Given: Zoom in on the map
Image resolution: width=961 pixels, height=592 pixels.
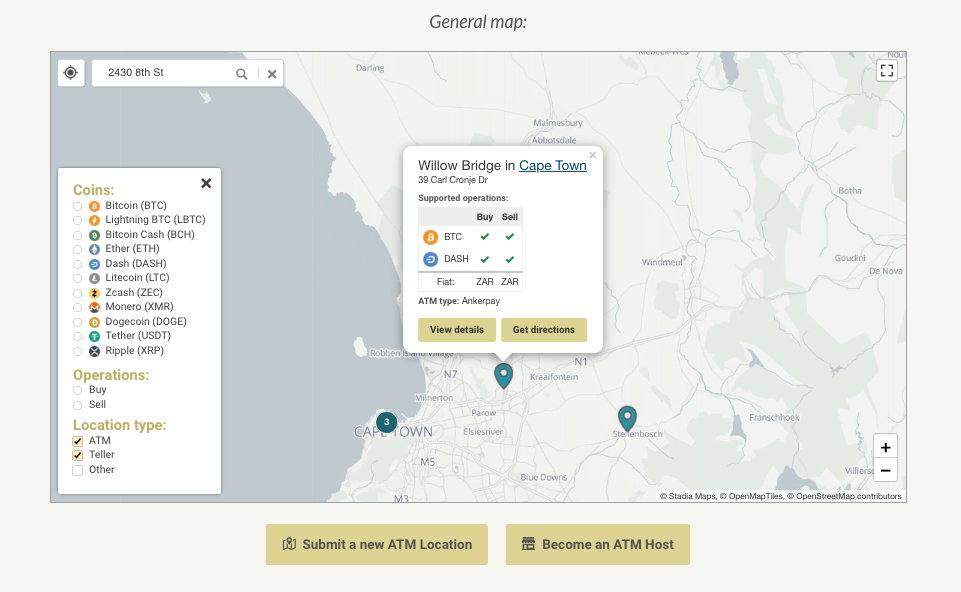Looking at the screenshot, I should 886,447.
